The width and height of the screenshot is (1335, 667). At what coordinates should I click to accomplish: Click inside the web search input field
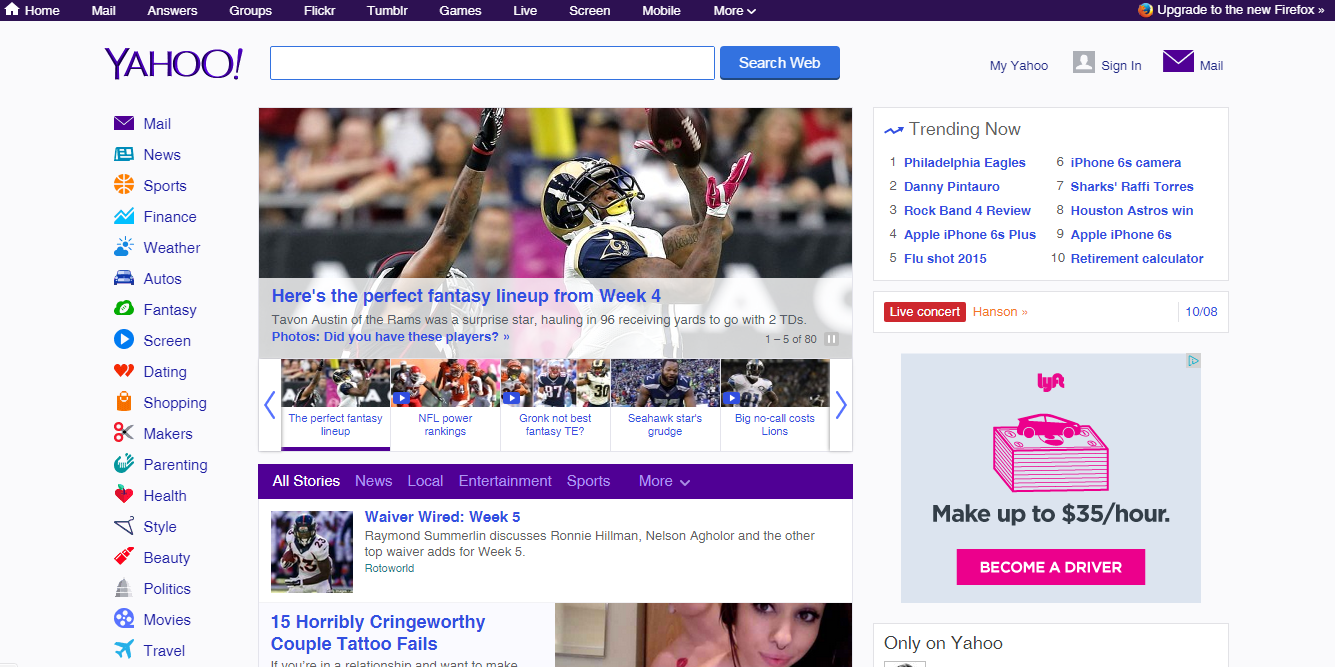(x=492, y=63)
